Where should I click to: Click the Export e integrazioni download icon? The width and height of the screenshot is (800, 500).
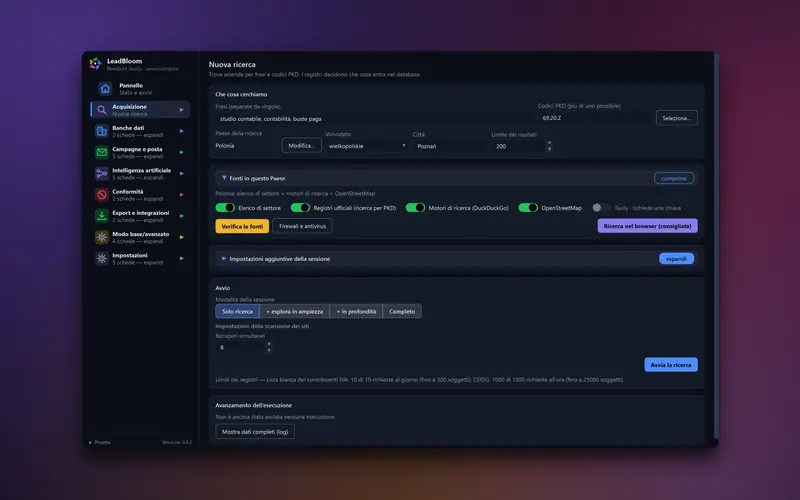tap(102, 216)
